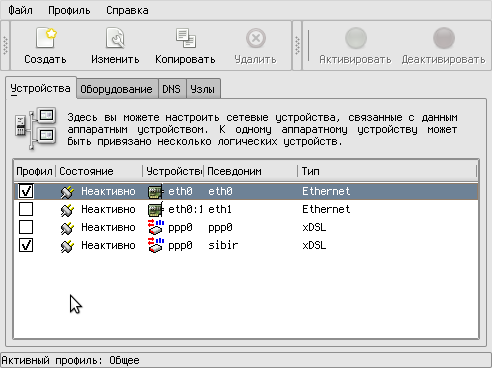Switch to the DNS tab
This screenshot has height=368, width=492.
tap(172, 89)
